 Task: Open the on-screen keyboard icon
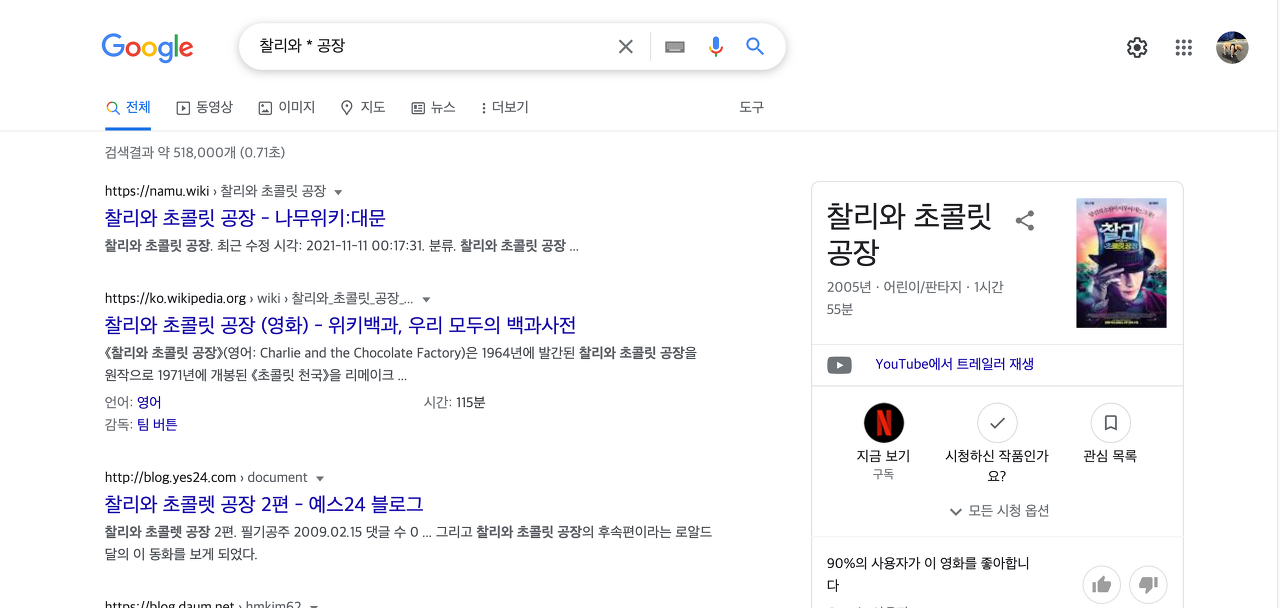click(x=675, y=47)
